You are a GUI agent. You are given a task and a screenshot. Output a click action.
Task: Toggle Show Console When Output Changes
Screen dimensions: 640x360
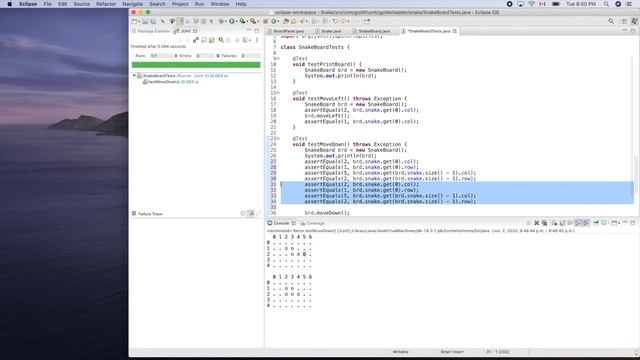578,223
